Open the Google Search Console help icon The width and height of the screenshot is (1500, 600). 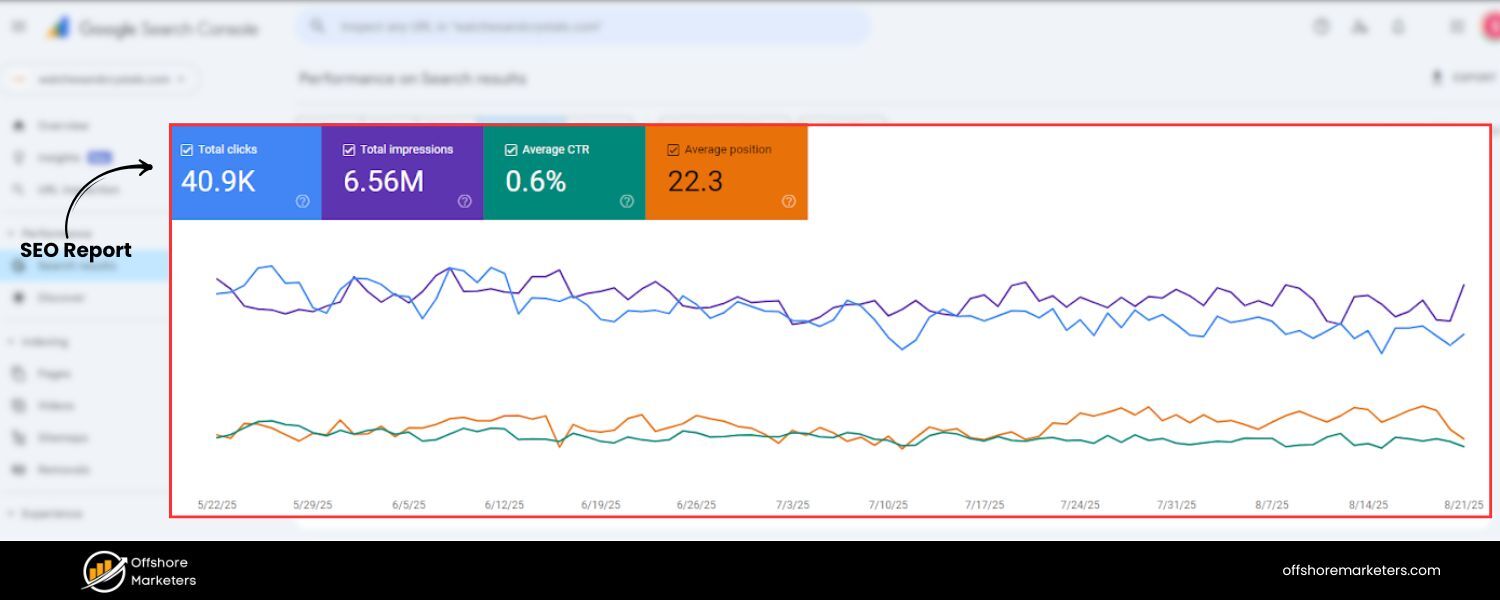[1320, 27]
